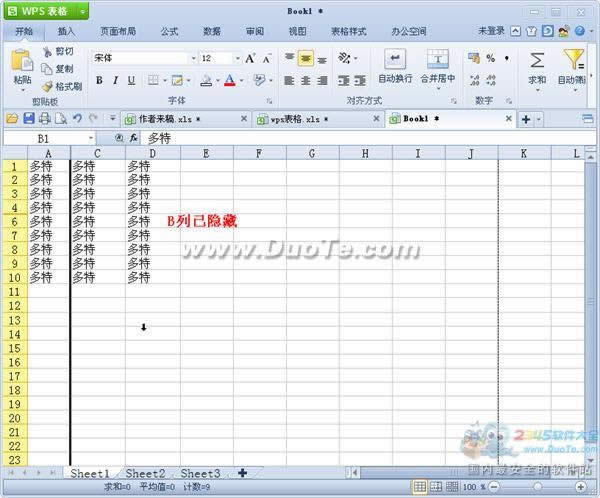Expand the quick access toolbar customize arrow

point(112,118)
